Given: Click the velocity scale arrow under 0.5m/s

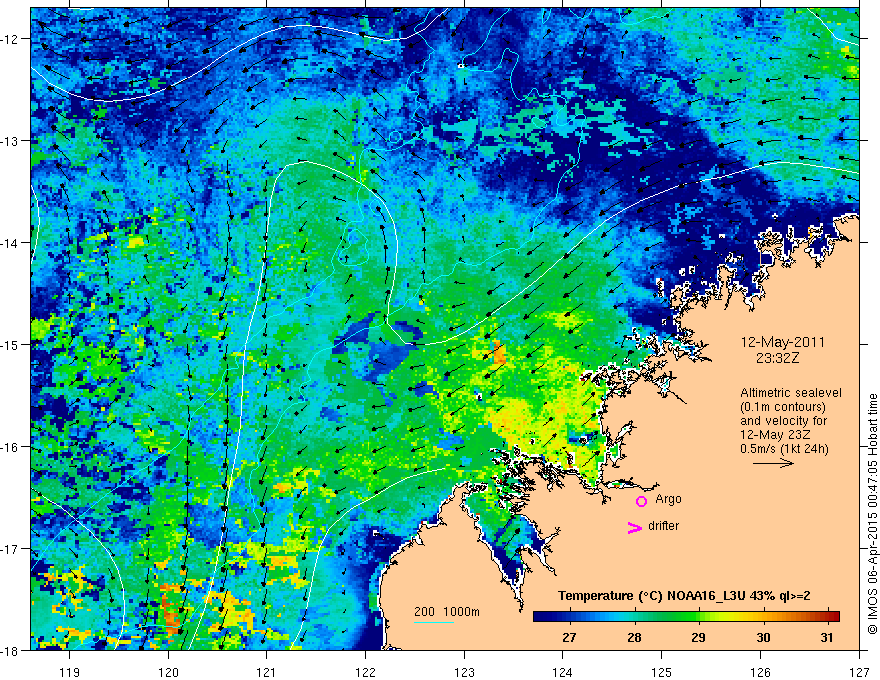Looking at the screenshot, I should point(773,463).
